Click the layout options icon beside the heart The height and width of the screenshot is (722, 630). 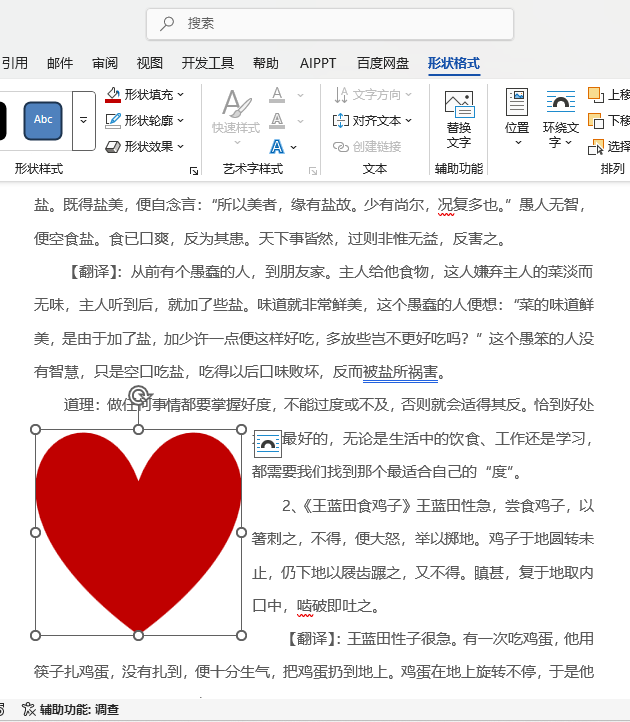pos(268,444)
